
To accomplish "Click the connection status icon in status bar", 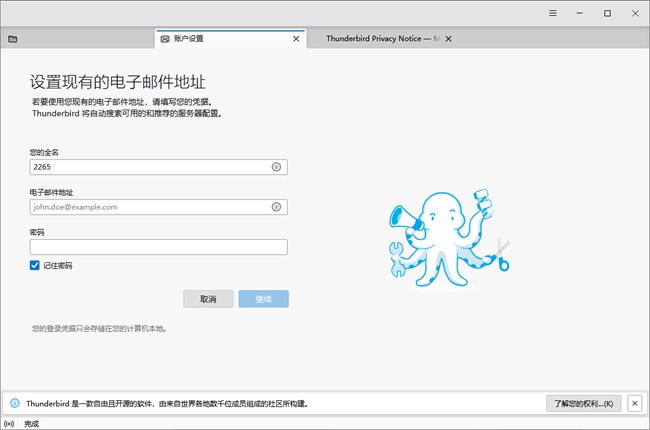I will pos(9,423).
